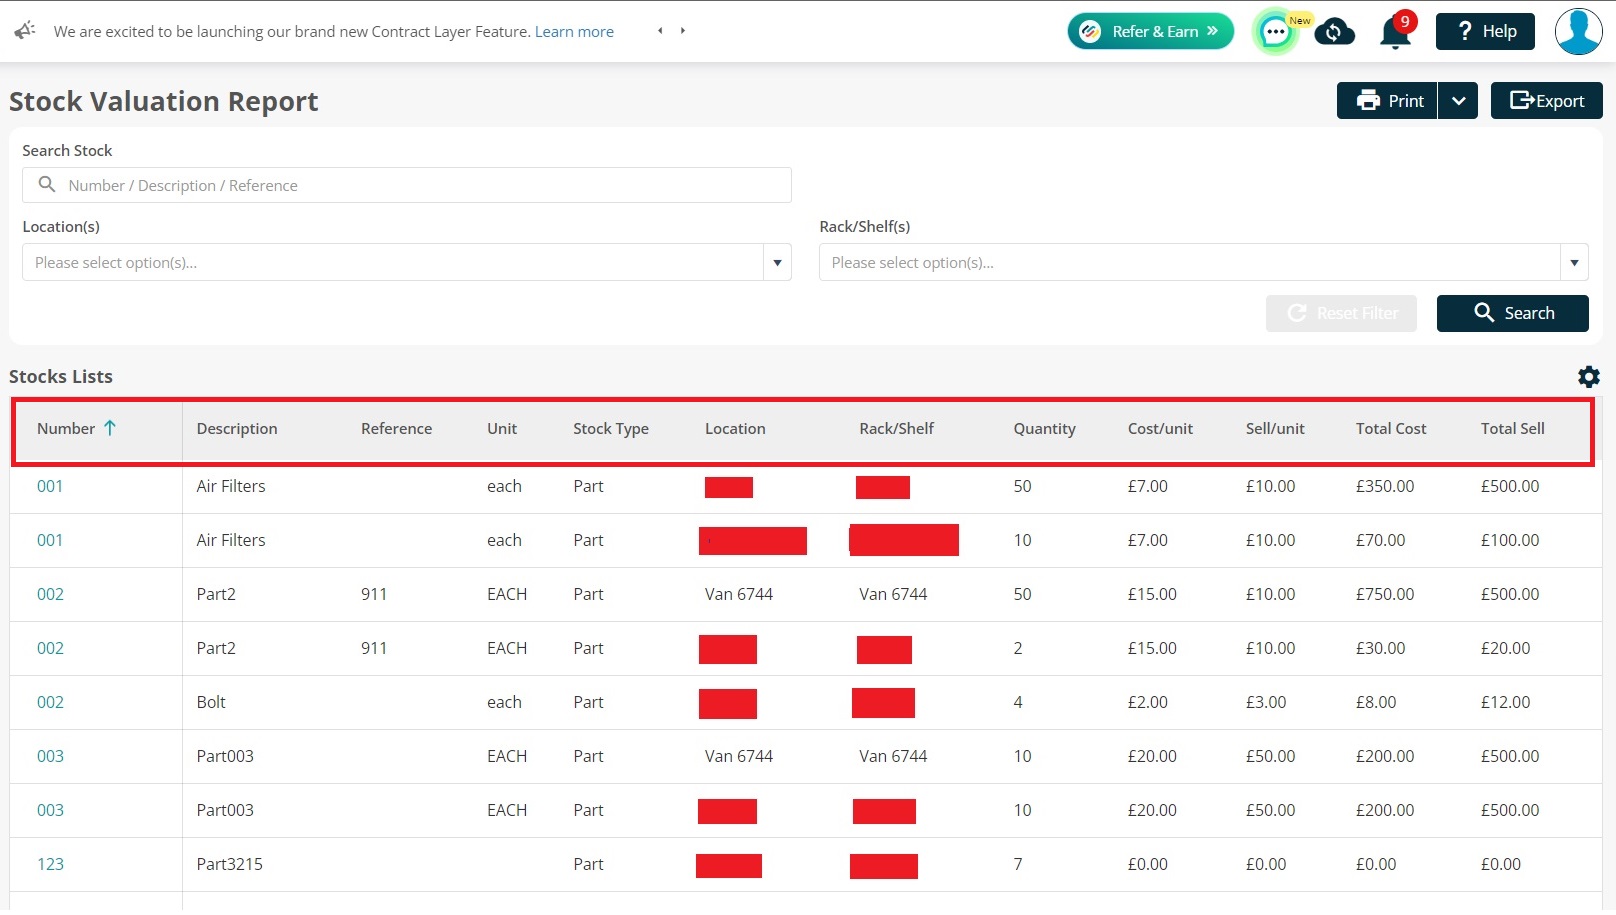Sort by Total Cost column header
Viewport: 1616px width, 915px height.
[x=1391, y=428]
